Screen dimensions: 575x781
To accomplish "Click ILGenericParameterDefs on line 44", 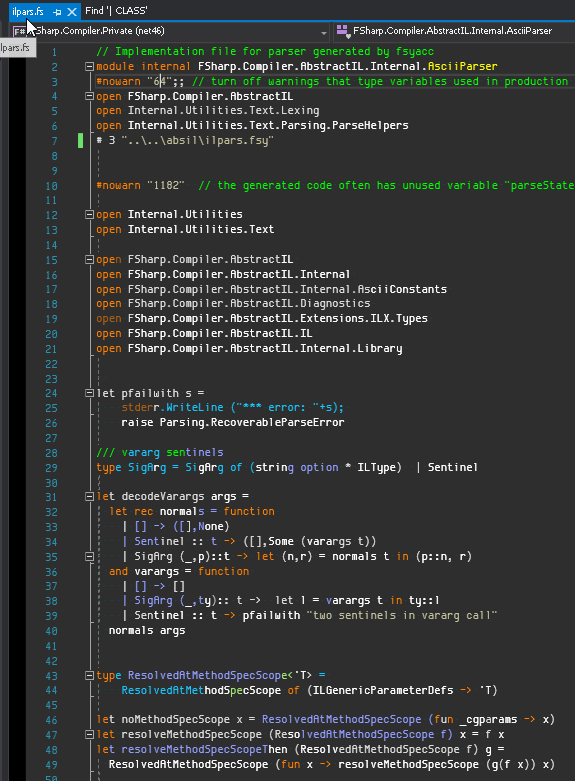I will click(384, 690).
